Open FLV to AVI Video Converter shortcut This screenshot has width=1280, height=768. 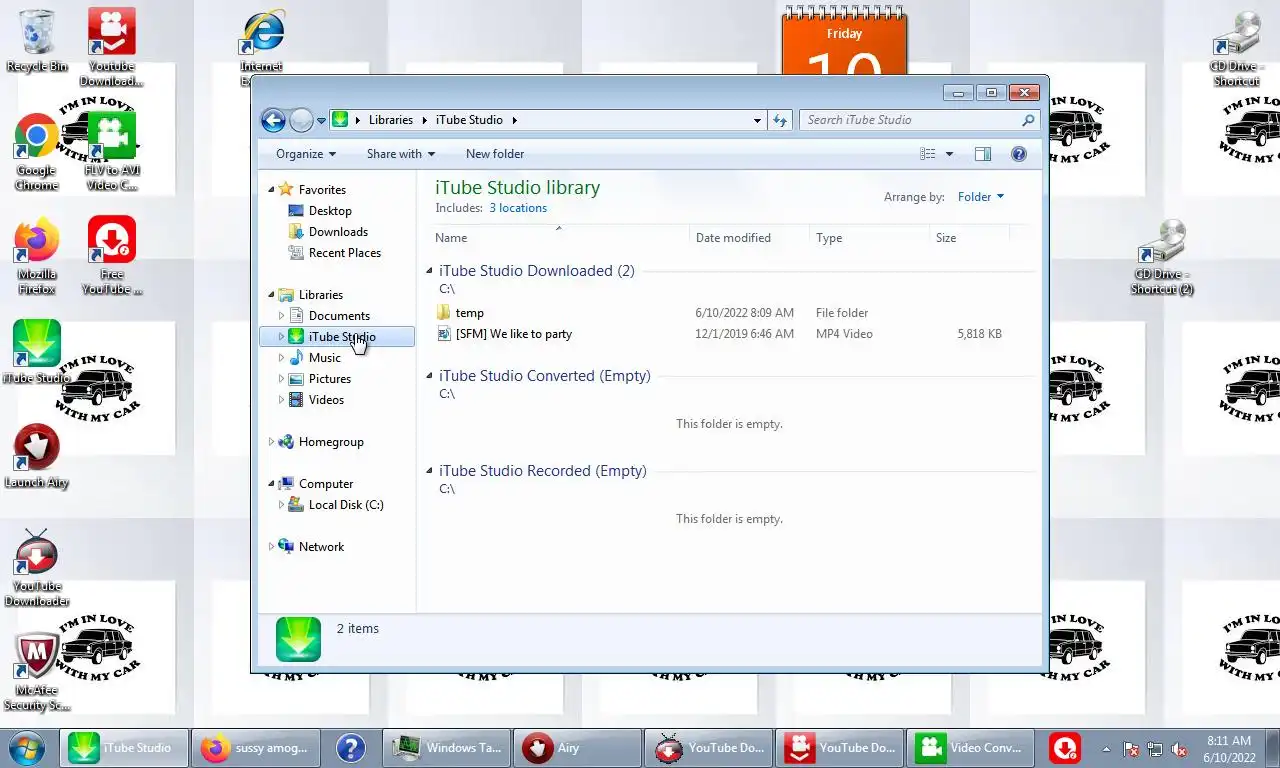(x=112, y=151)
